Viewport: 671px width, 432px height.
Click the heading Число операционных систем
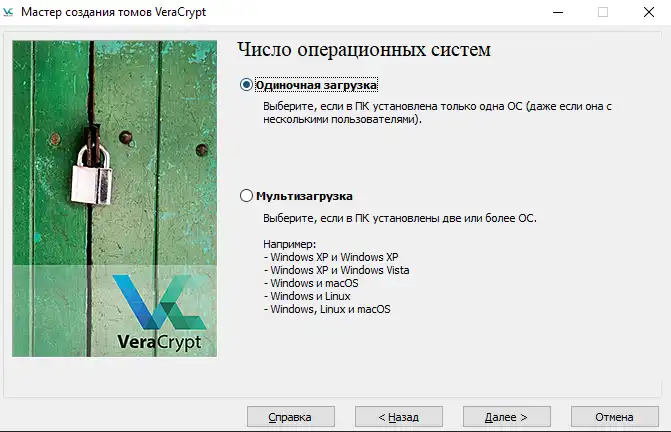(365, 51)
